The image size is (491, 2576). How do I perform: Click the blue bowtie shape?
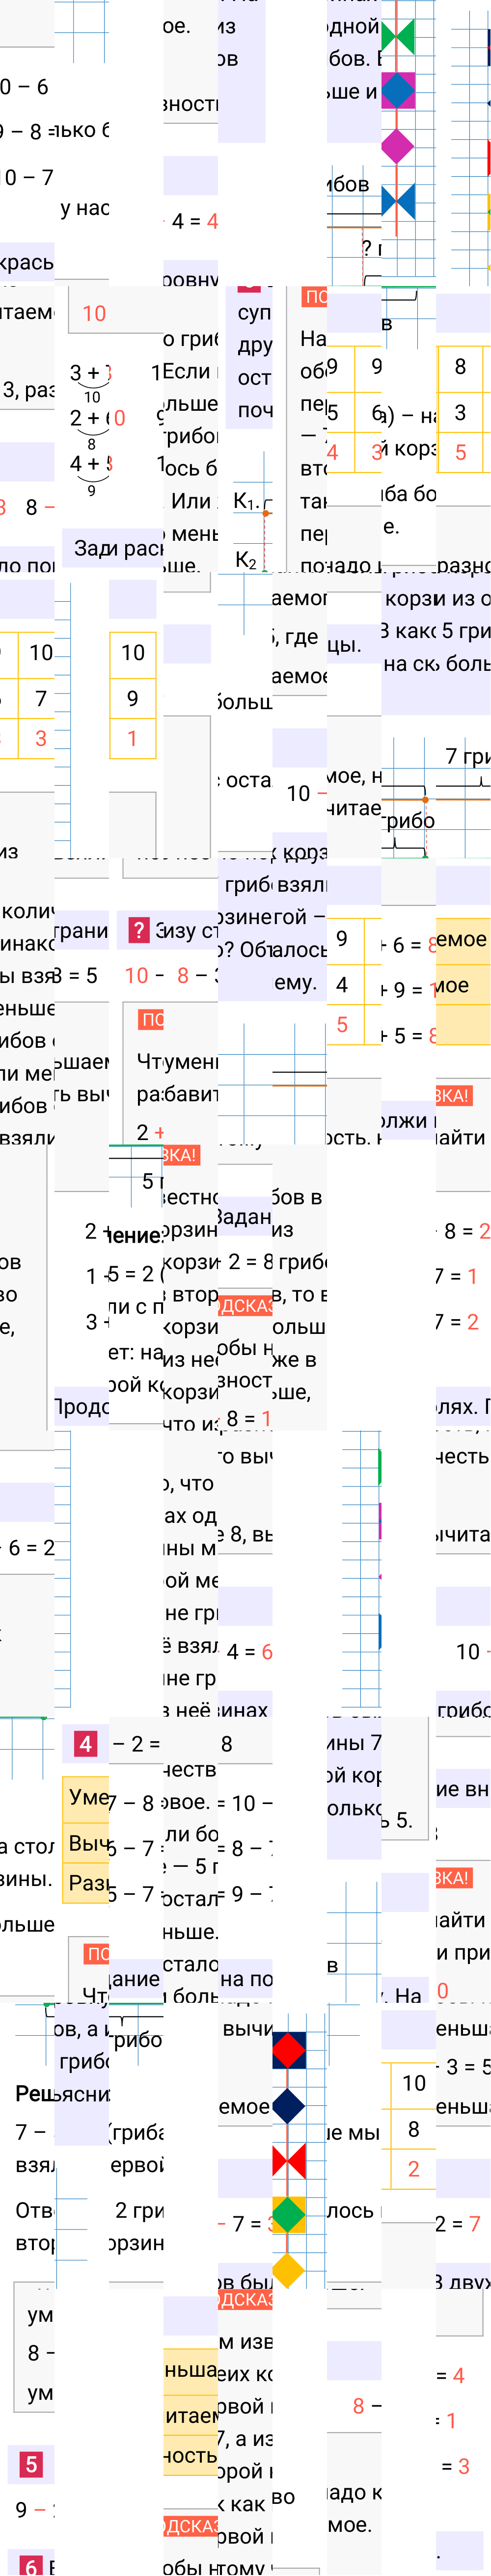click(x=398, y=201)
